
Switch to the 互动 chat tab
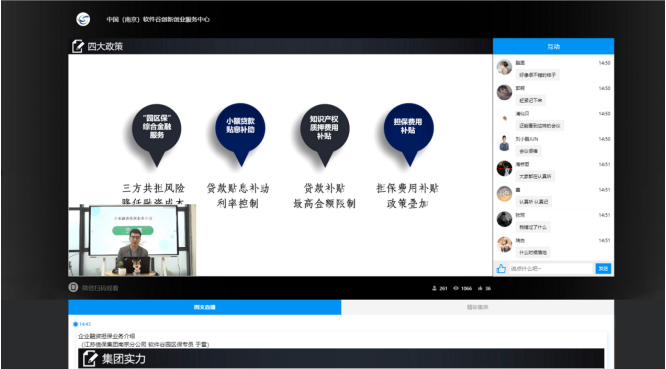553,46
